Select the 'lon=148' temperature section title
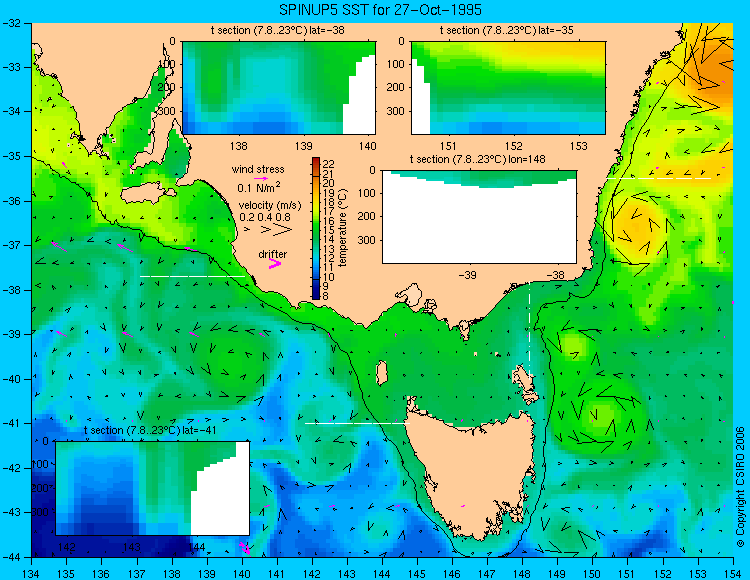This screenshot has height=580, width=750. (x=477, y=159)
